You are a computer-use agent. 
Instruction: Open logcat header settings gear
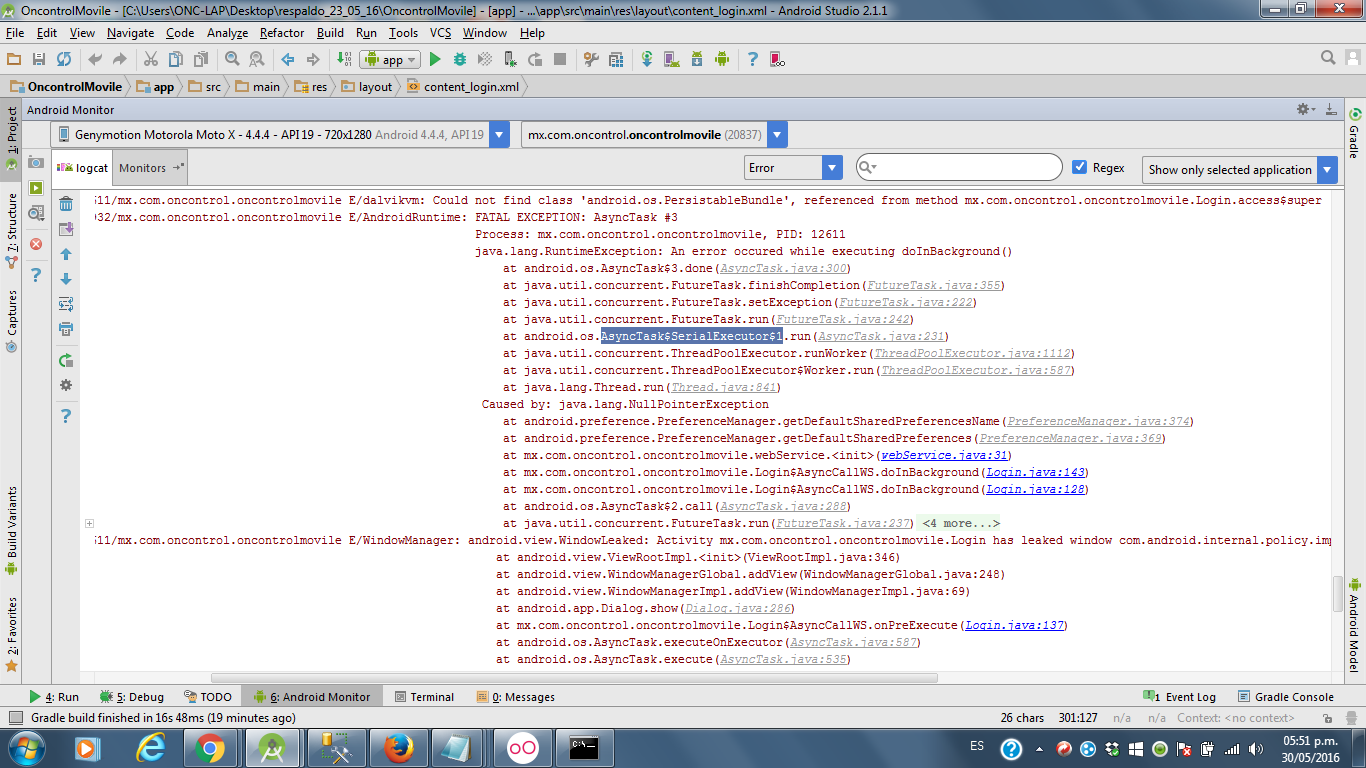click(66, 385)
